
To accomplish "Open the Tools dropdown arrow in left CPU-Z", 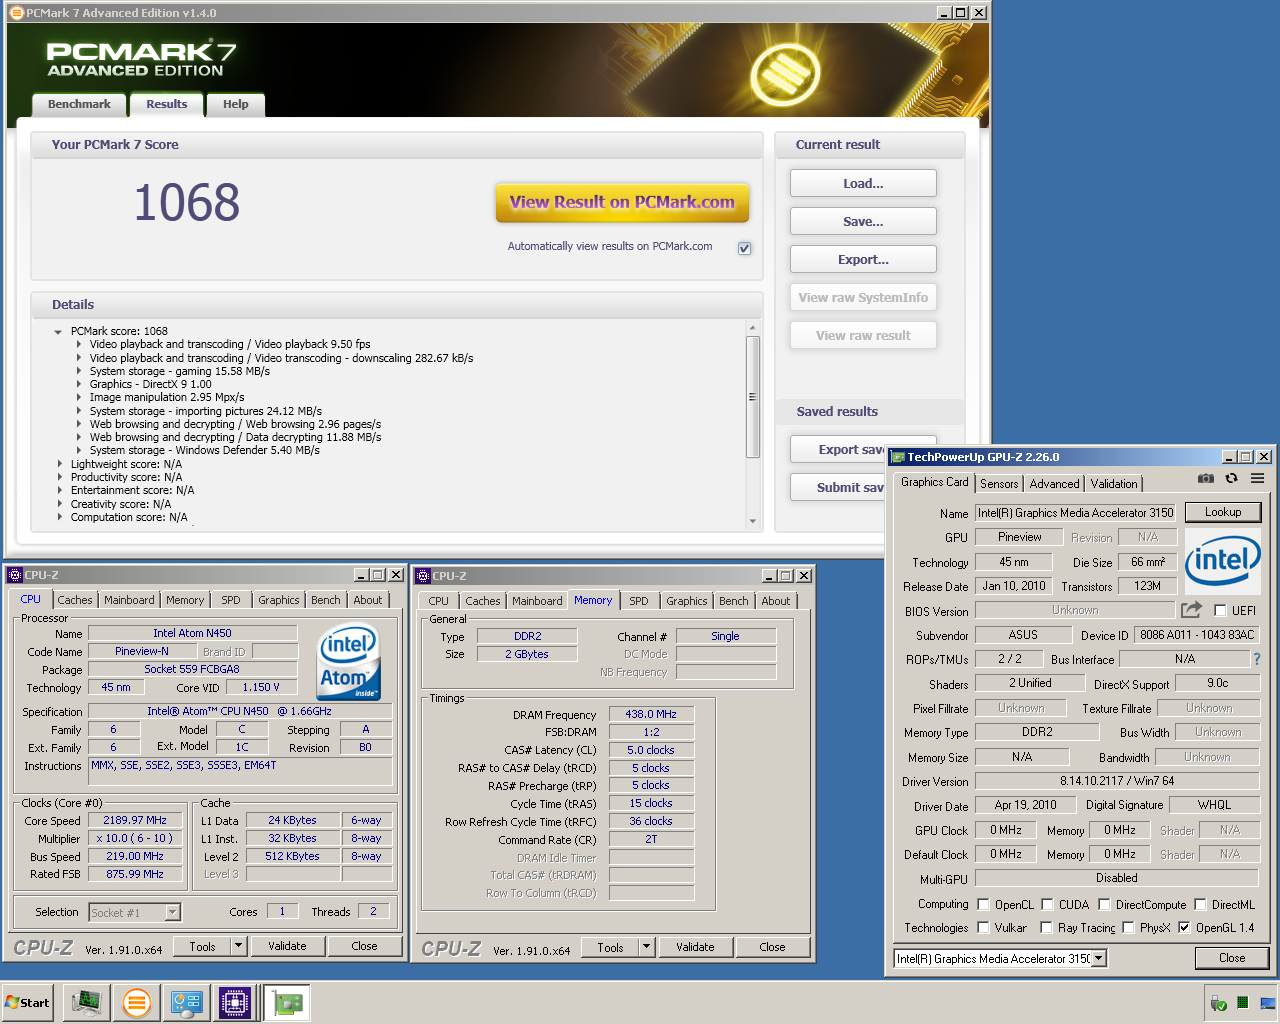I will 238,946.
